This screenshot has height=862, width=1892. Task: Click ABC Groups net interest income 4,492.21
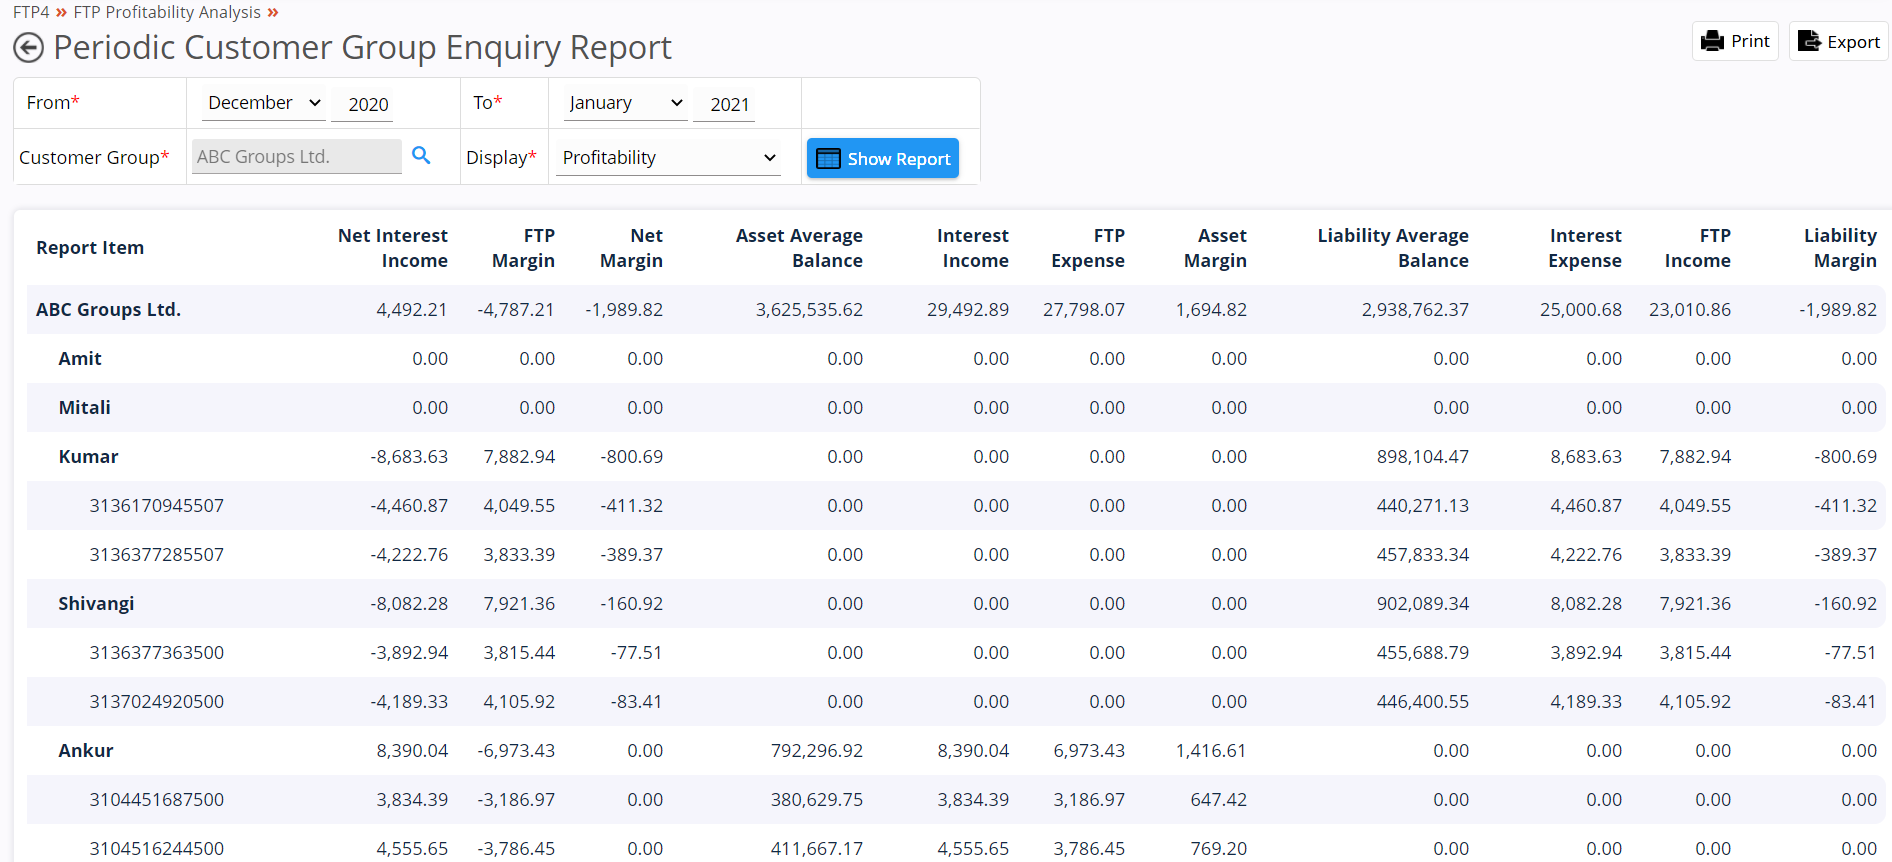click(412, 310)
